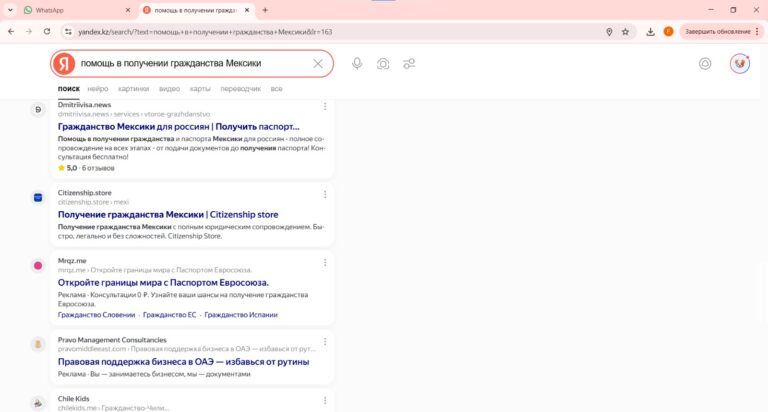
Task: Clear the search query with X icon
Action: (x=318, y=63)
